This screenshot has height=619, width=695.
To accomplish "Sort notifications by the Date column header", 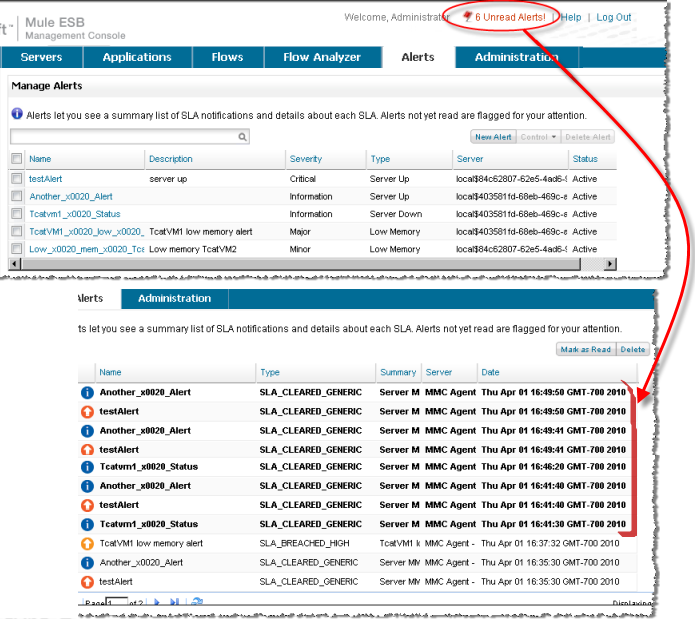I will click(490, 372).
